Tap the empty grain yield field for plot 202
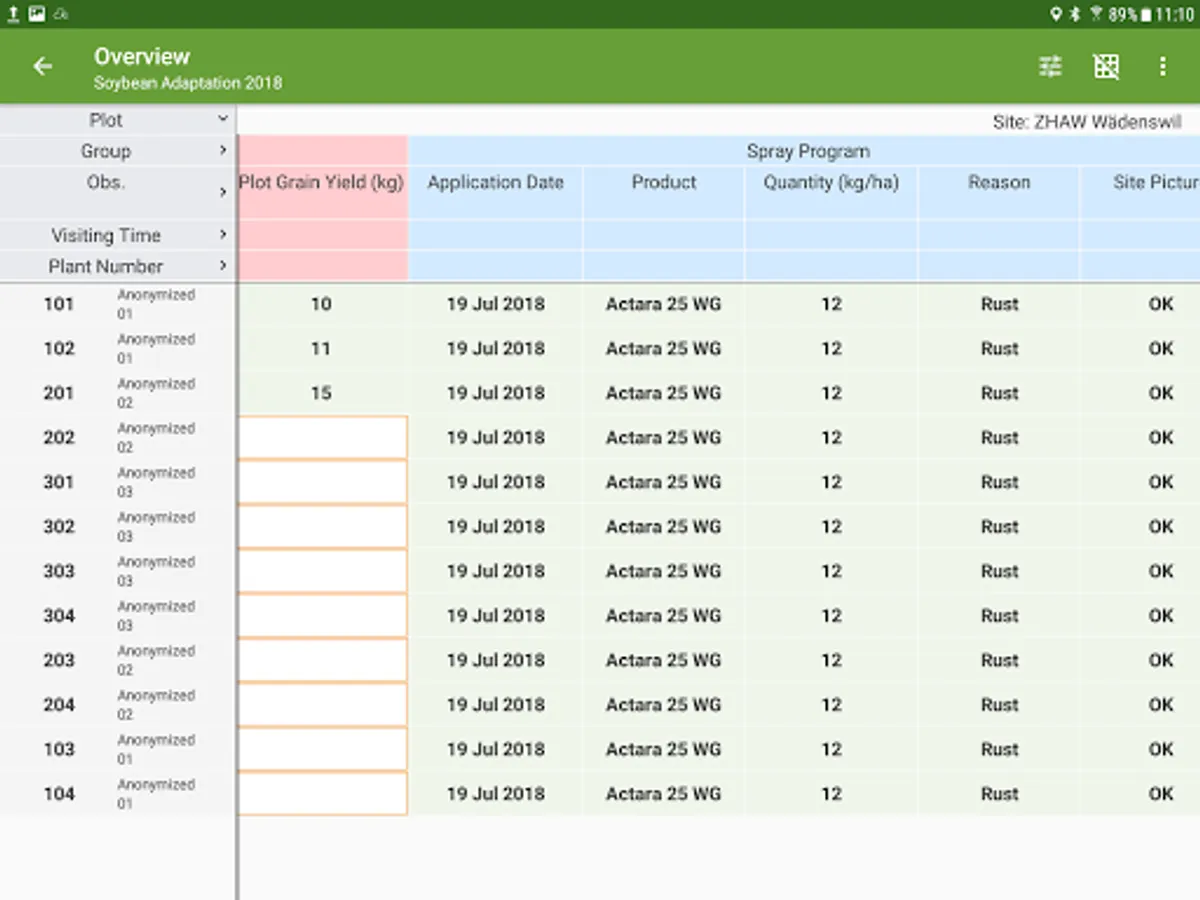This screenshot has height=900, width=1200. click(322, 438)
